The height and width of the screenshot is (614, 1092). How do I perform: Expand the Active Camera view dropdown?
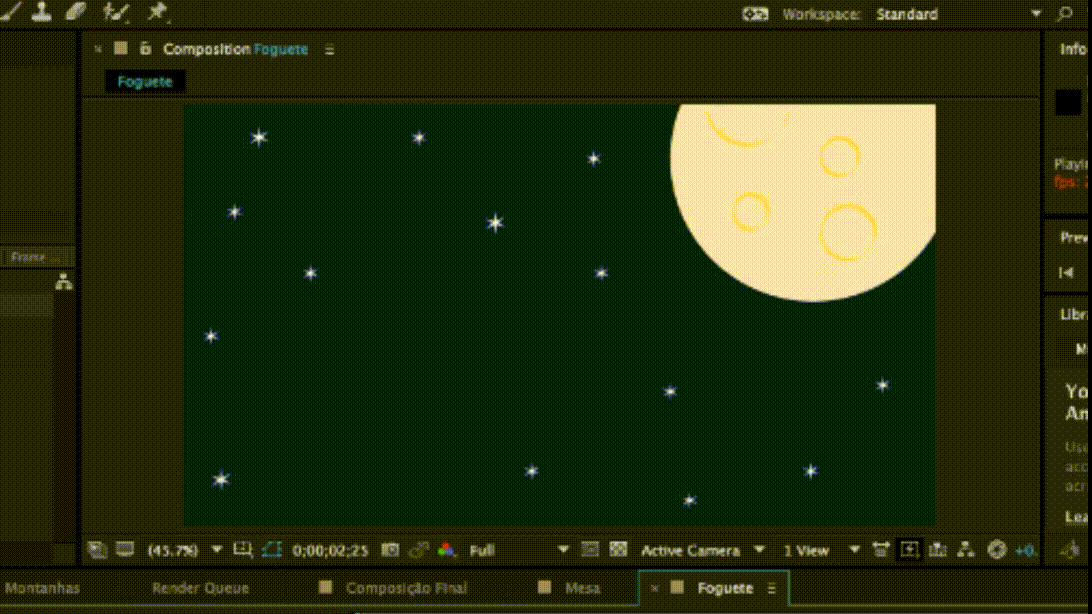(702, 550)
